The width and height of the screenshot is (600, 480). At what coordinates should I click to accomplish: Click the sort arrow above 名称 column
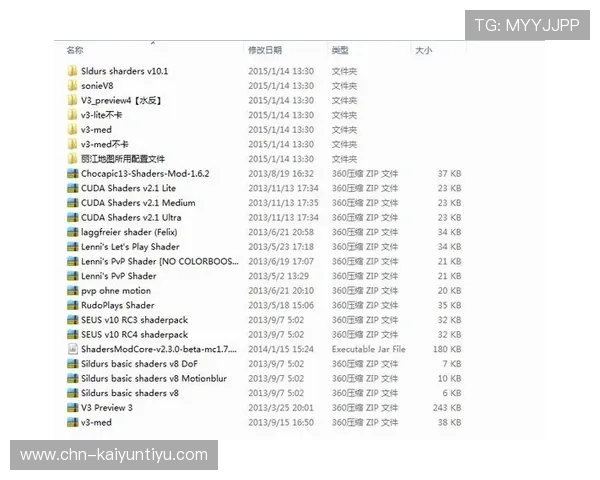pyautogui.click(x=153, y=43)
